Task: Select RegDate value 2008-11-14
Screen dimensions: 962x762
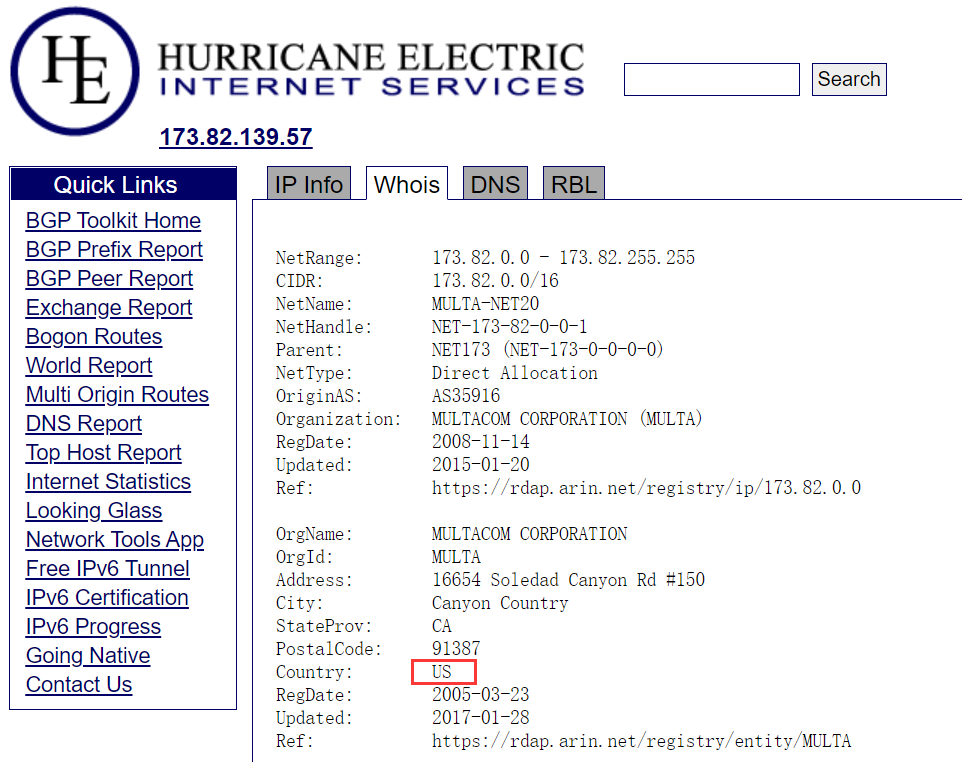Action: pyautogui.click(x=480, y=442)
